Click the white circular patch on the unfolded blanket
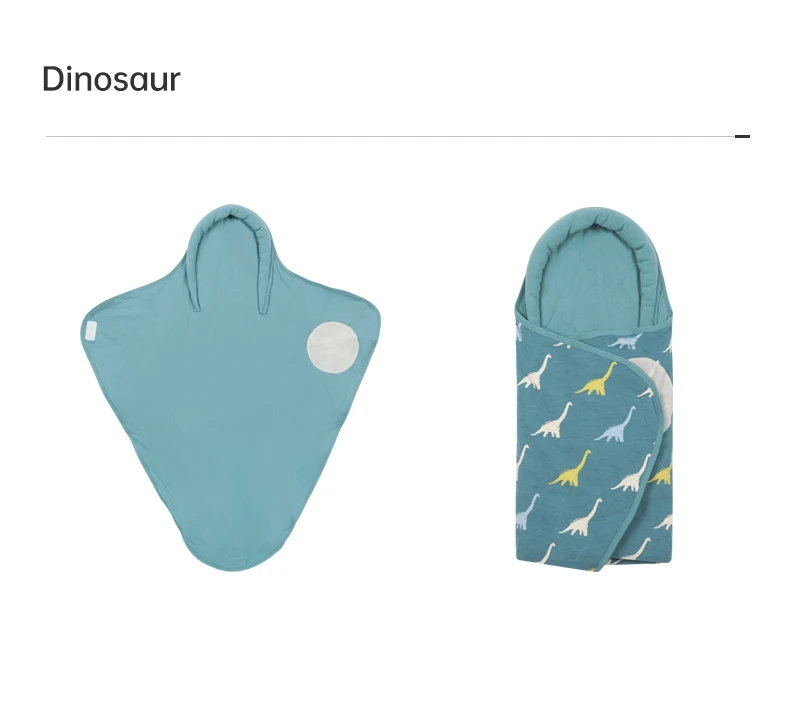 [333, 346]
